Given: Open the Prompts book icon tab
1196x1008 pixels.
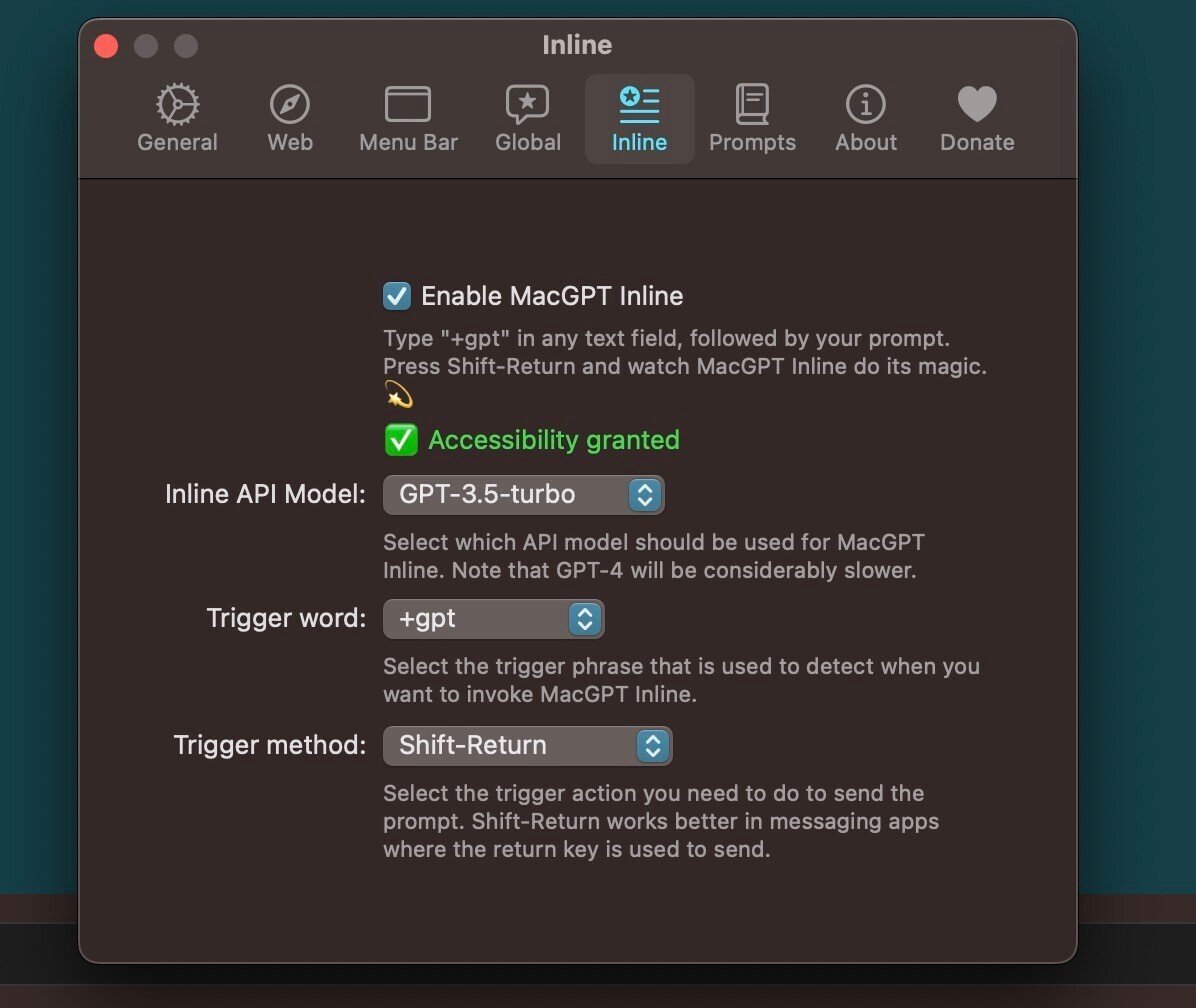Looking at the screenshot, I should (x=752, y=104).
